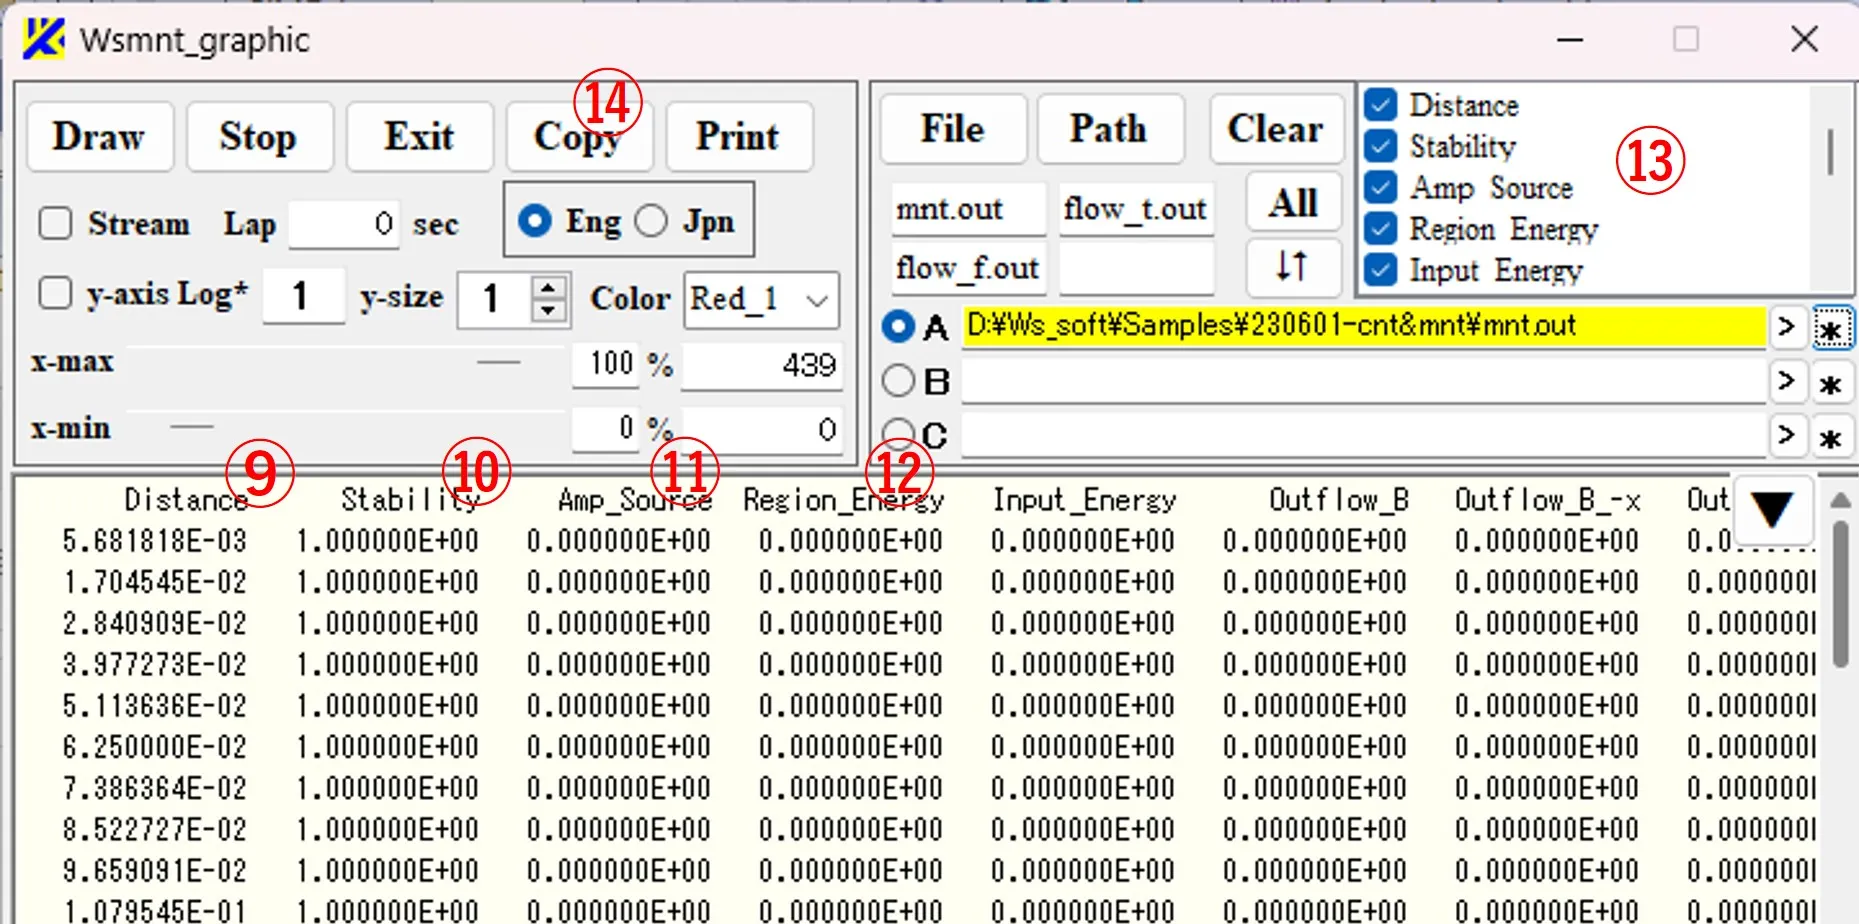This screenshot has width=1859, height=924.
Task: Enable the y-axis Log checkbox
Action: [55, 294]
